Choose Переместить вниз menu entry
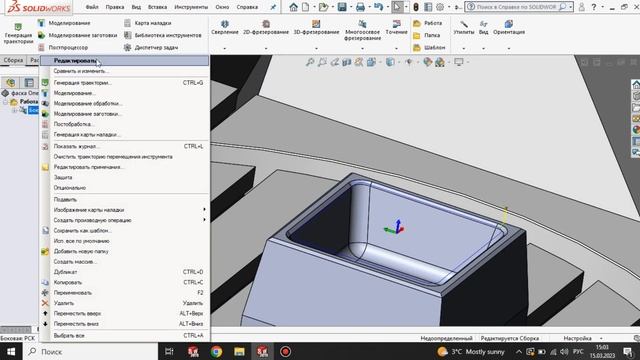 click(x=124, y=324)
